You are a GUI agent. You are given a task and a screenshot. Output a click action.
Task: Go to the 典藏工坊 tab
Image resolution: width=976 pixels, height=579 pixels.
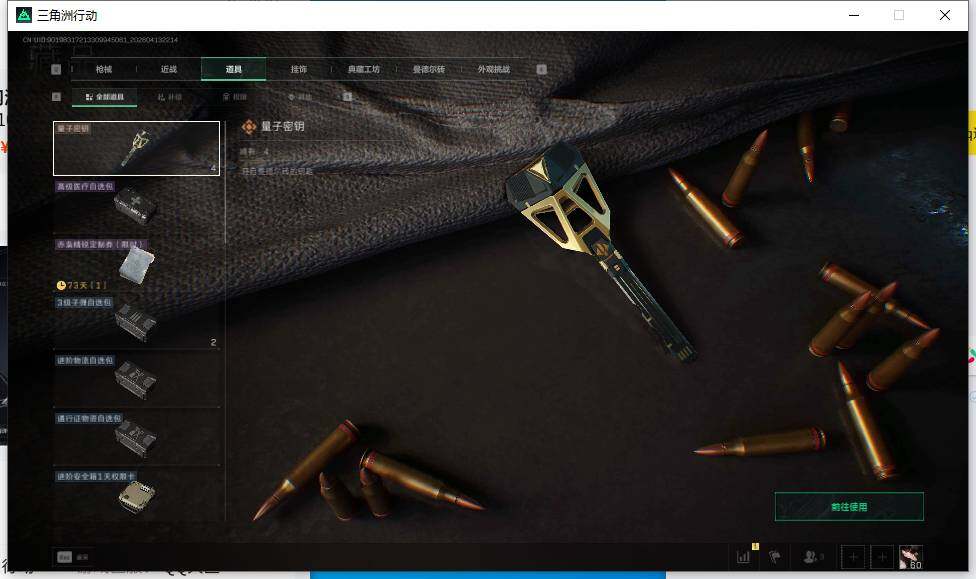[x=364, y=69]
